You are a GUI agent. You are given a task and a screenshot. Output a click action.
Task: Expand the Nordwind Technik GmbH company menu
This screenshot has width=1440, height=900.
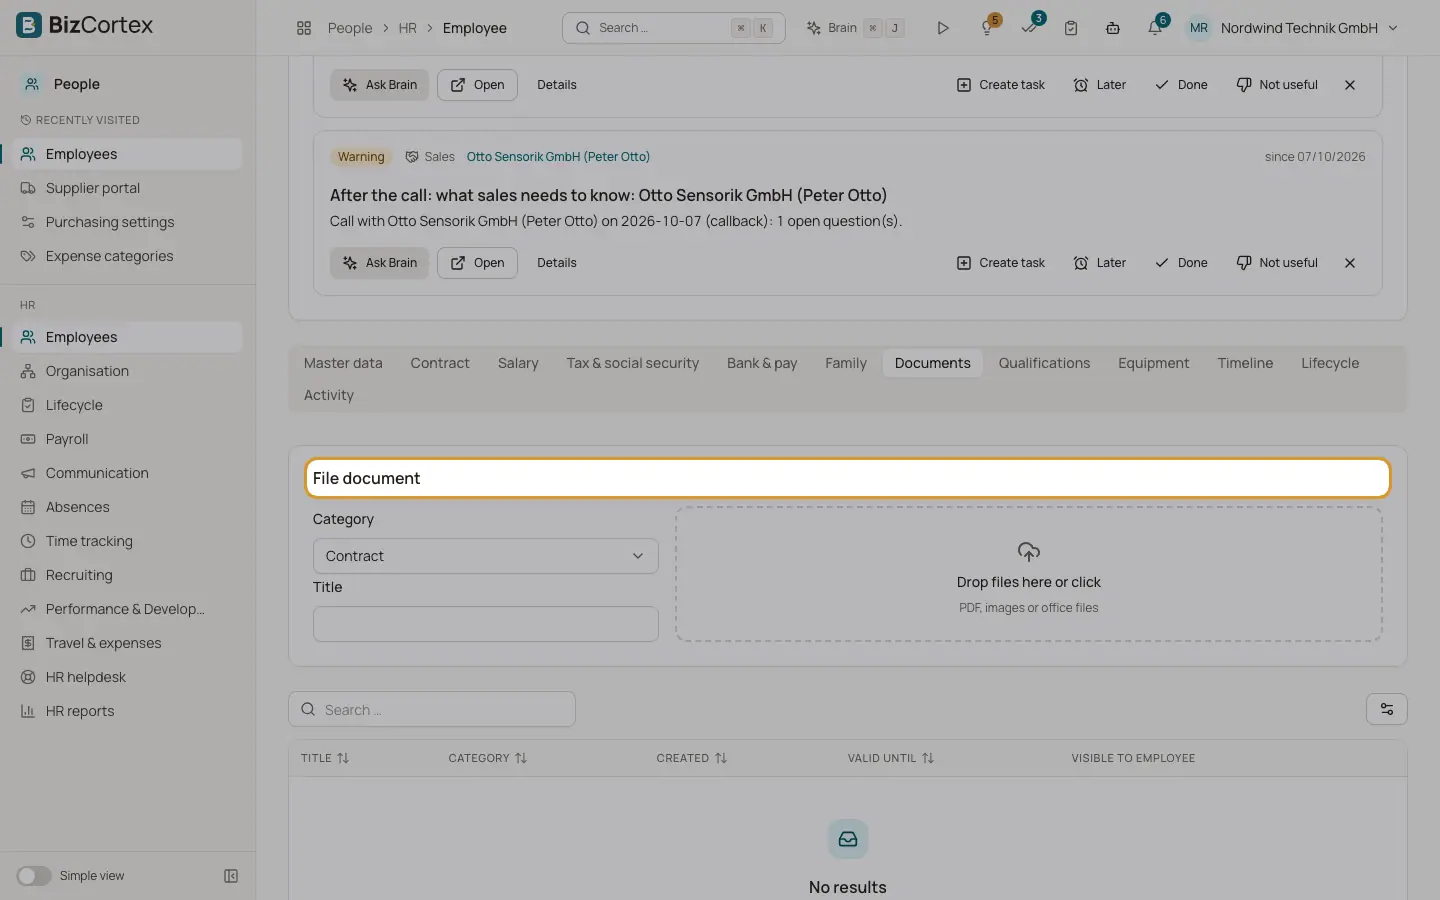coord(1309,28)
